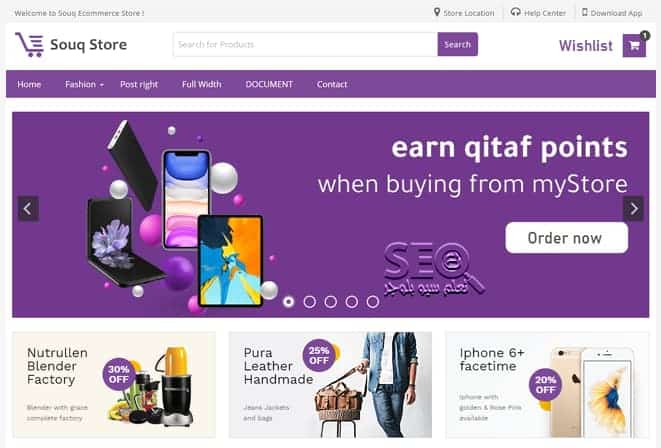This screenshot has width=661, height=448.
Task: Select the first slider dot
Action: point(288,302)
